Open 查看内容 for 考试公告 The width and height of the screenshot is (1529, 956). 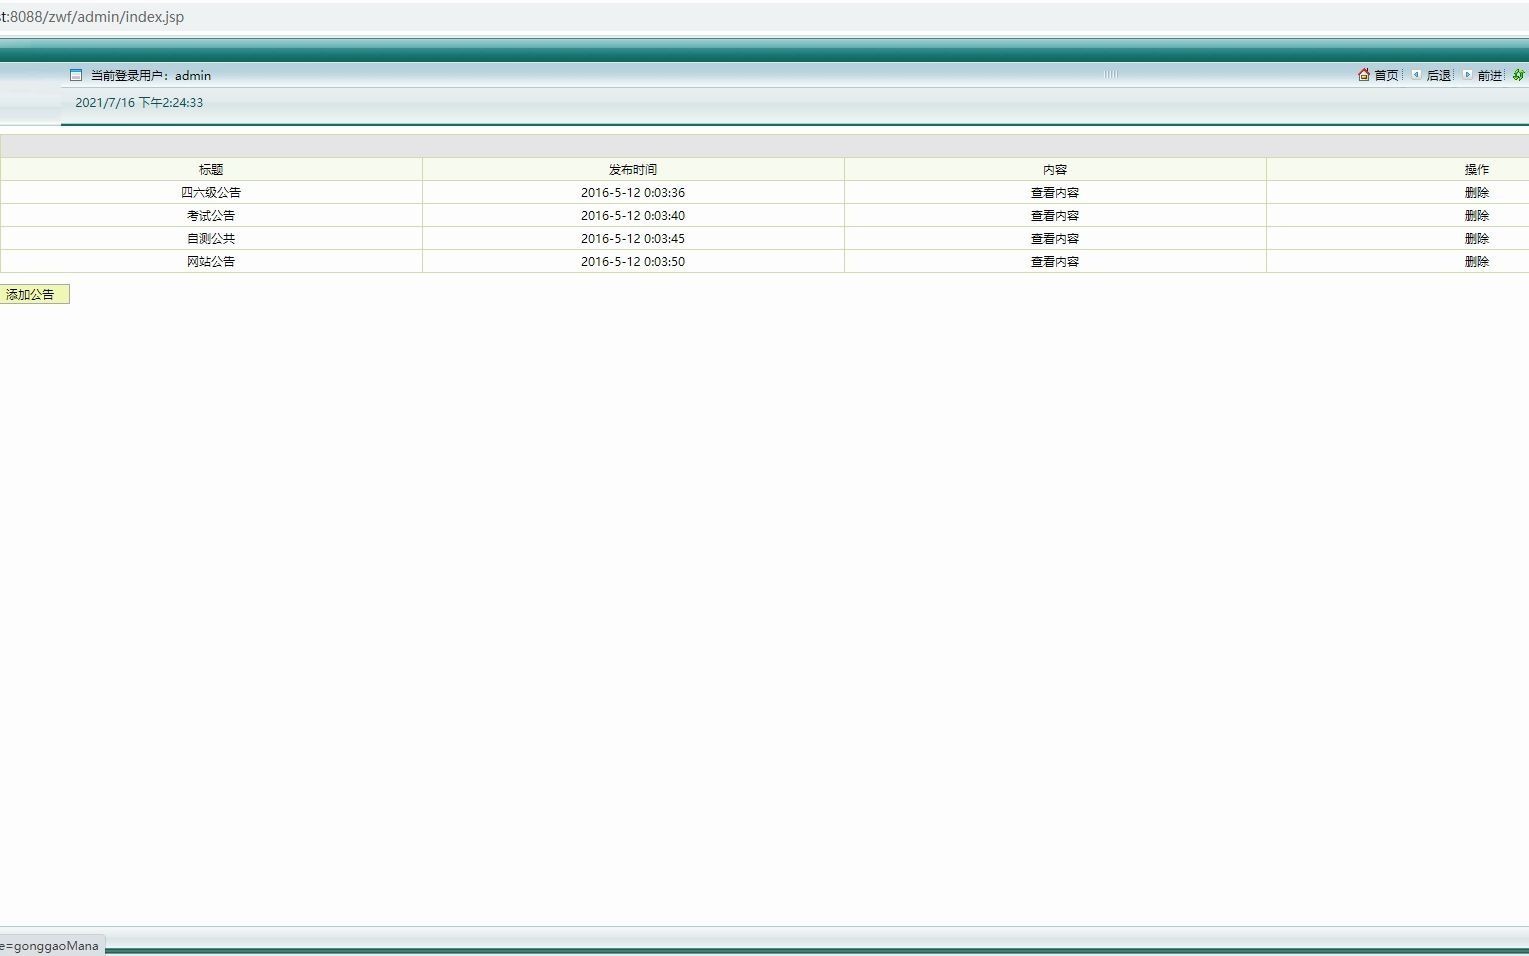click(1054, 215)
